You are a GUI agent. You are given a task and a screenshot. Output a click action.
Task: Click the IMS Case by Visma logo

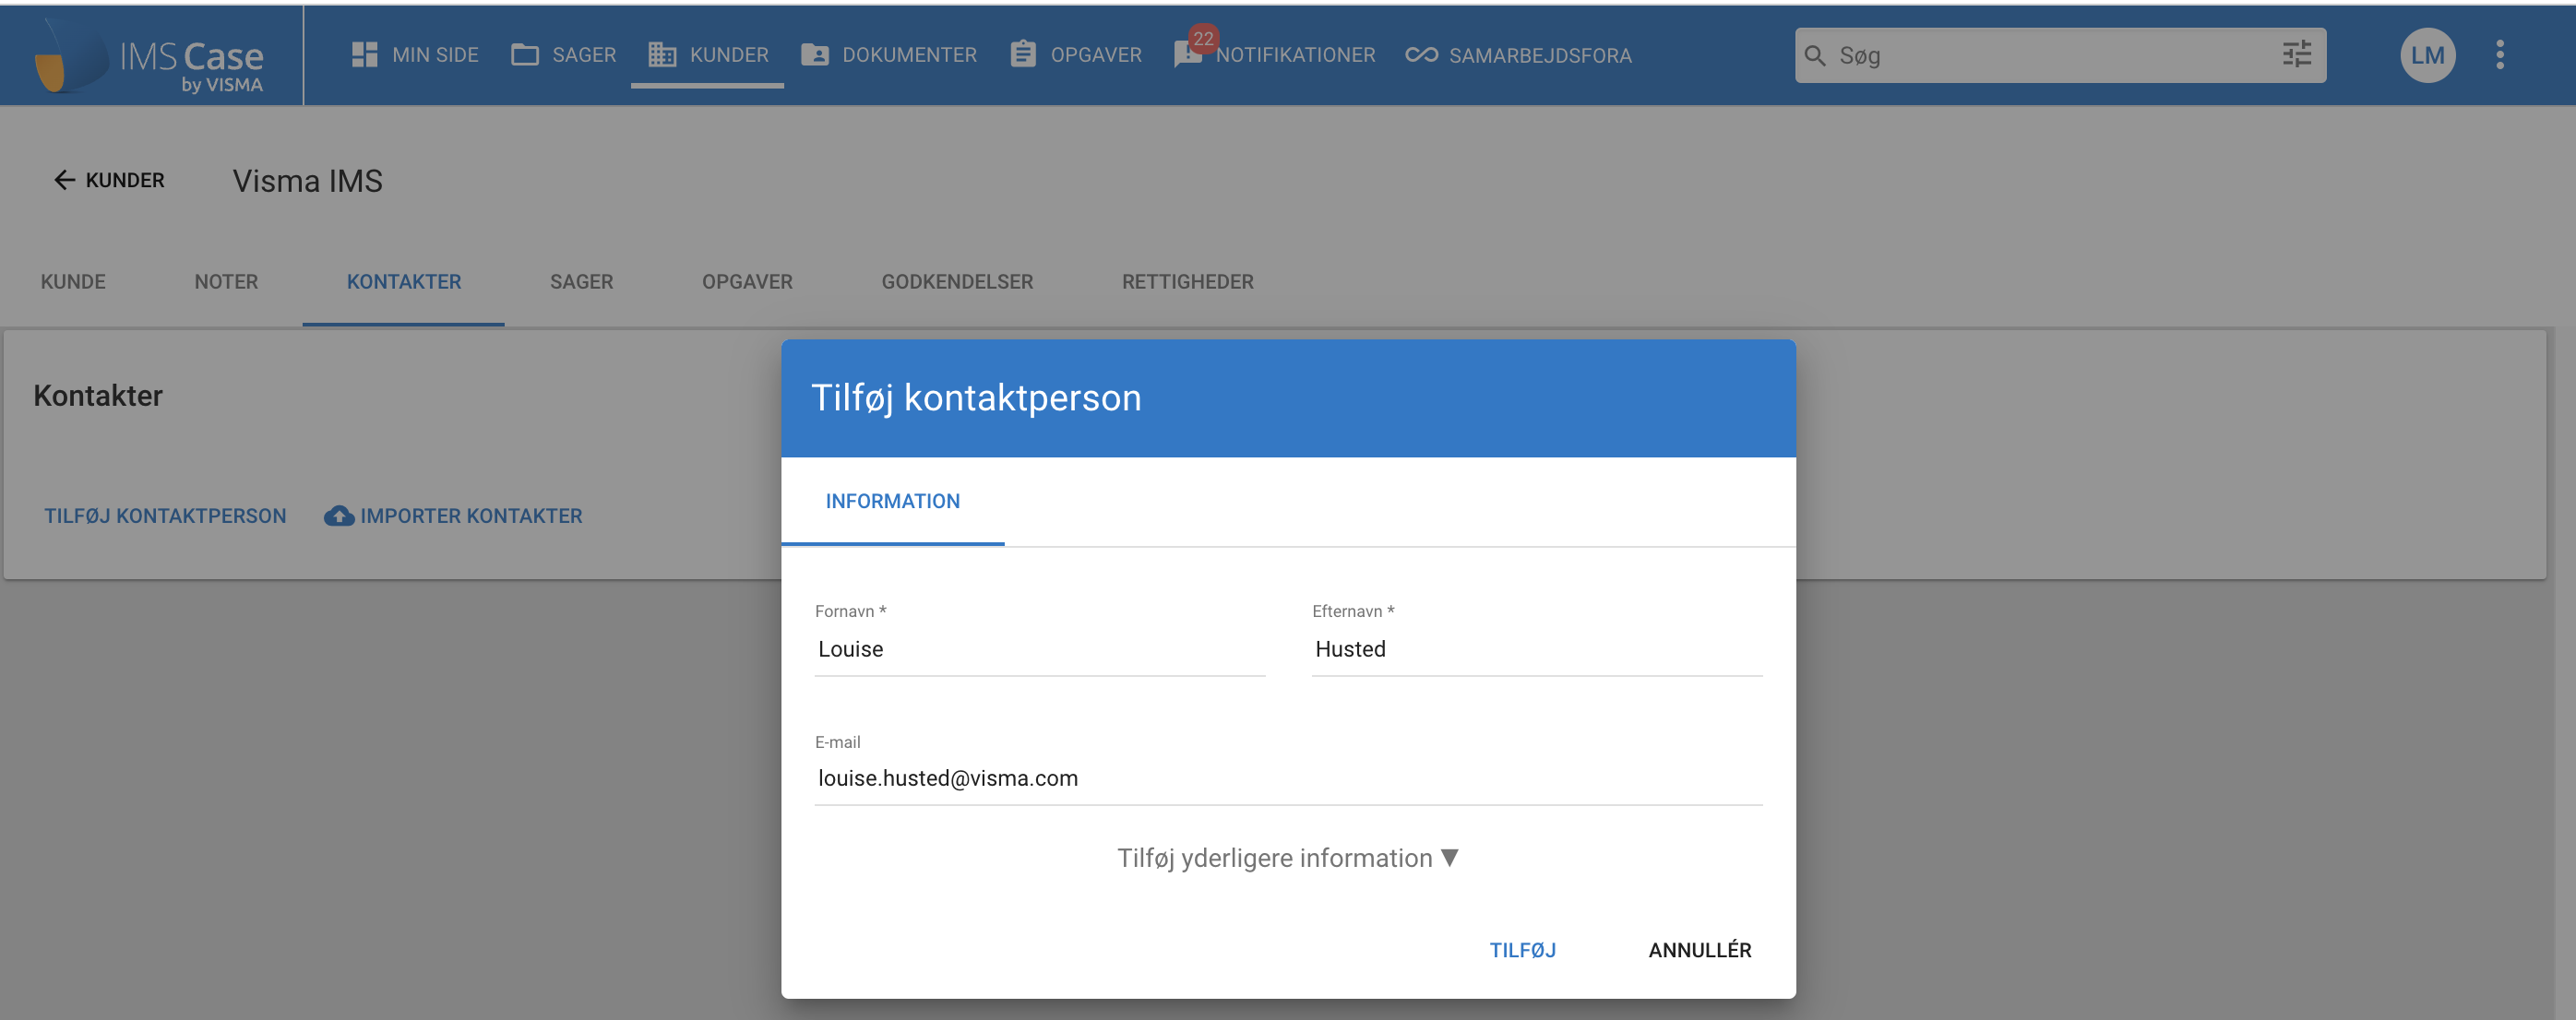(150, 57)
